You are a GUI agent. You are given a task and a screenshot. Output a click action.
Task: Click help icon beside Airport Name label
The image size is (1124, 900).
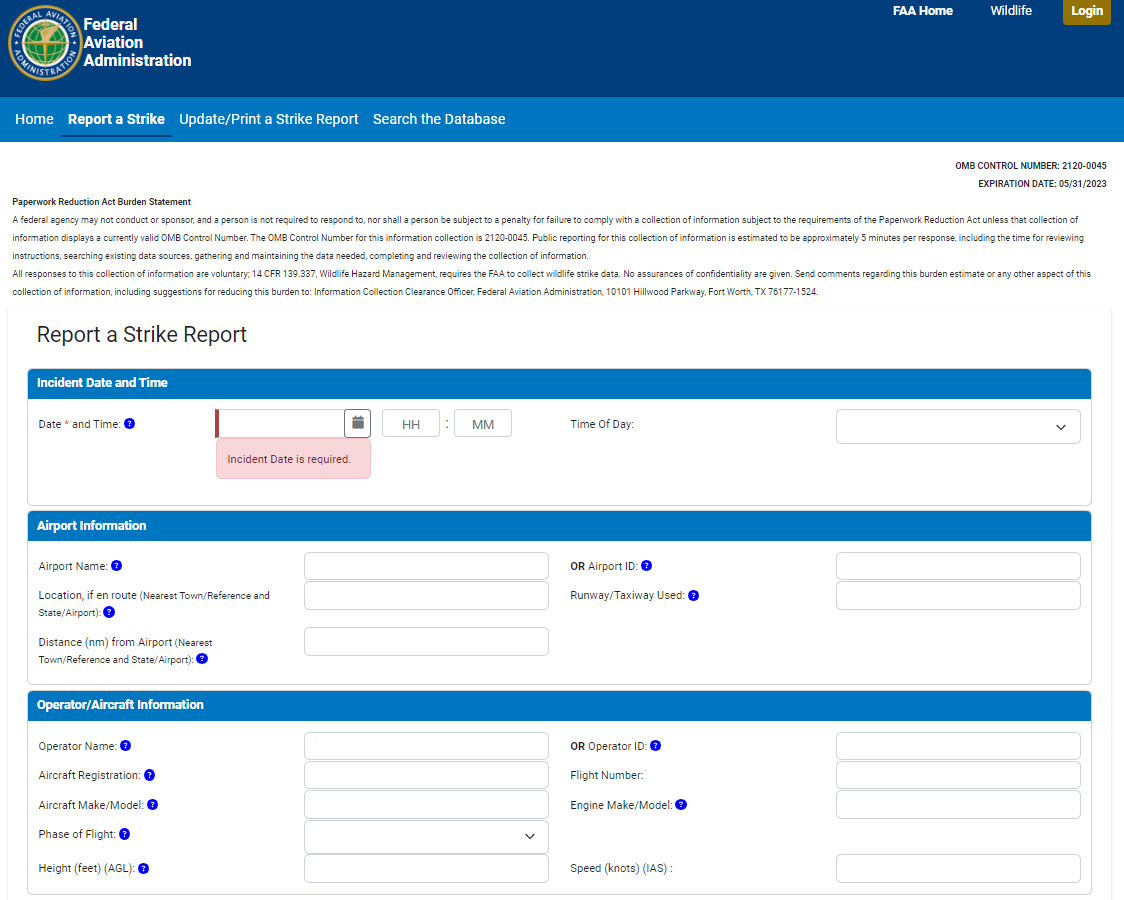coord(117,566)
